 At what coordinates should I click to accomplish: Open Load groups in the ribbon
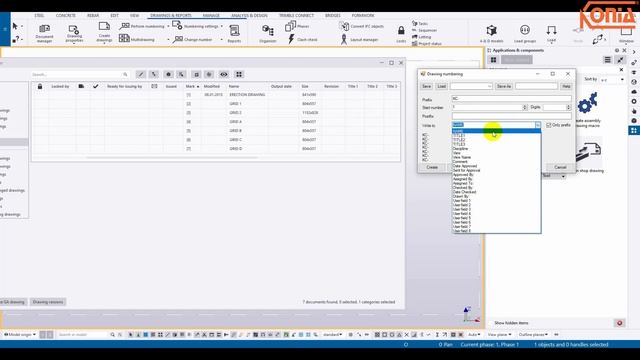tap(524, 33)
